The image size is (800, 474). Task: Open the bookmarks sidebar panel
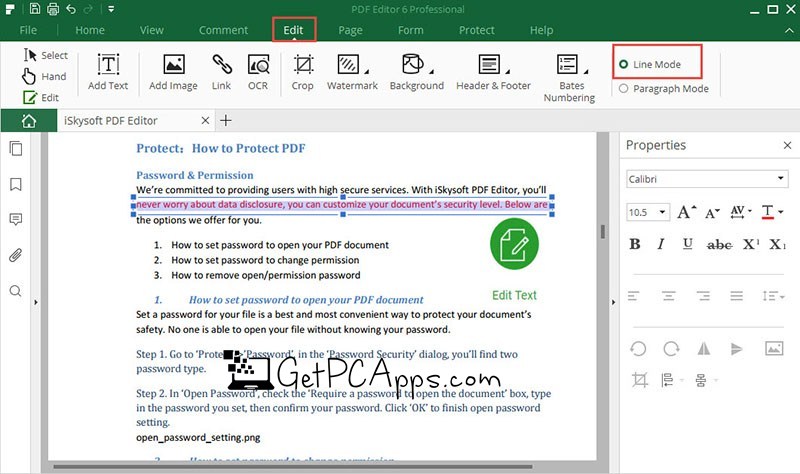tap(16, 184)
